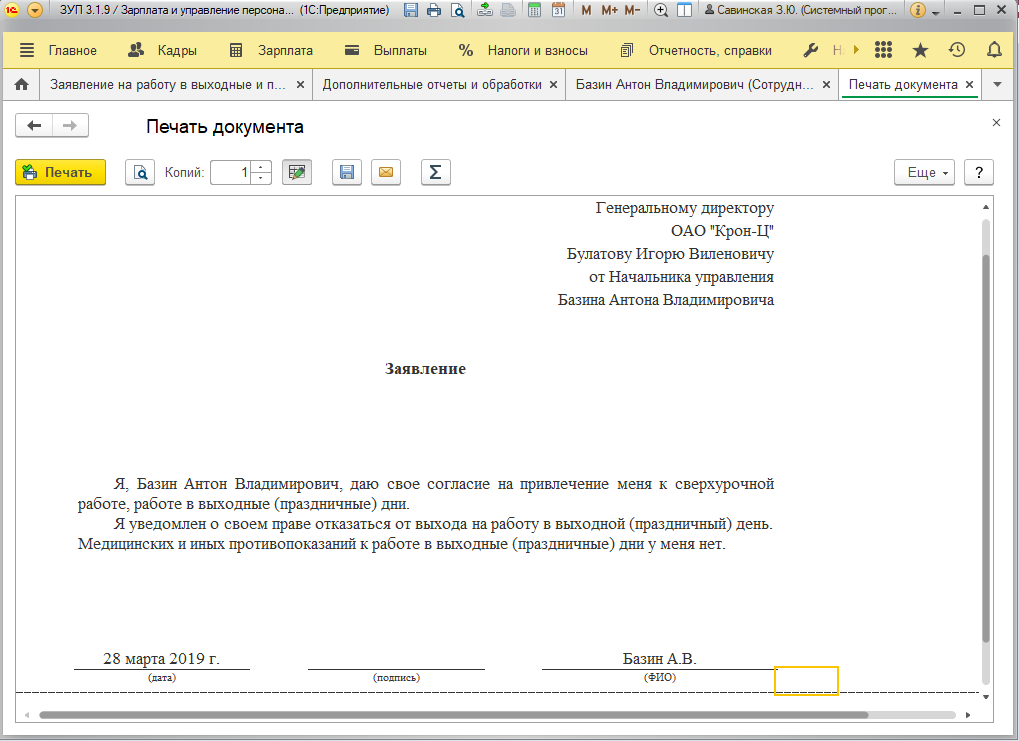Click the printer icon in title bar
This screenshot has width=1019, height=741.
point(434,10)
